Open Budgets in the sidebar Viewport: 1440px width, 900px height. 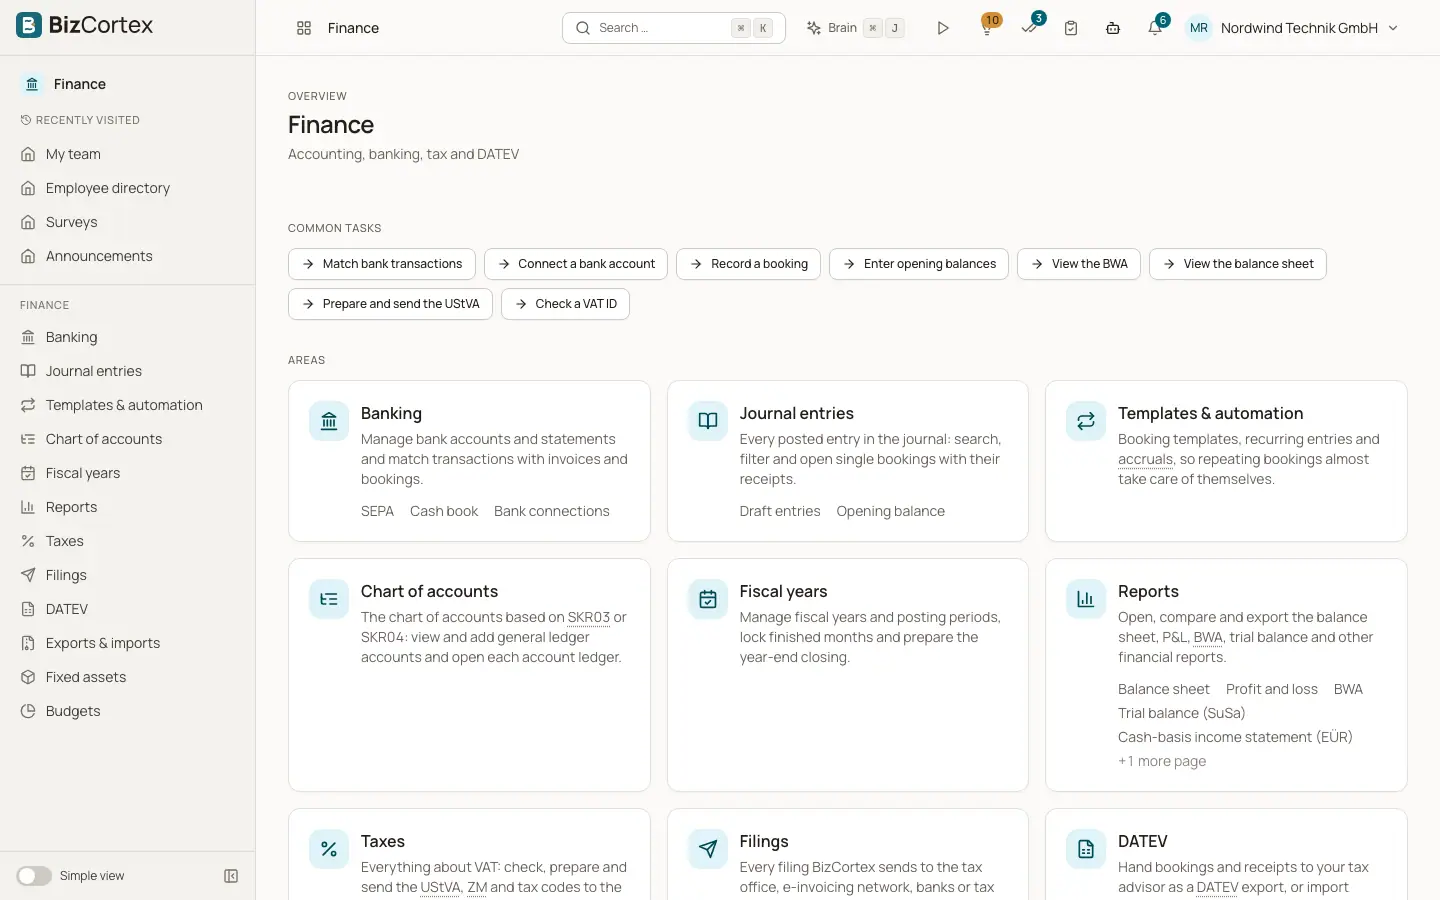[x=127, y=711]
